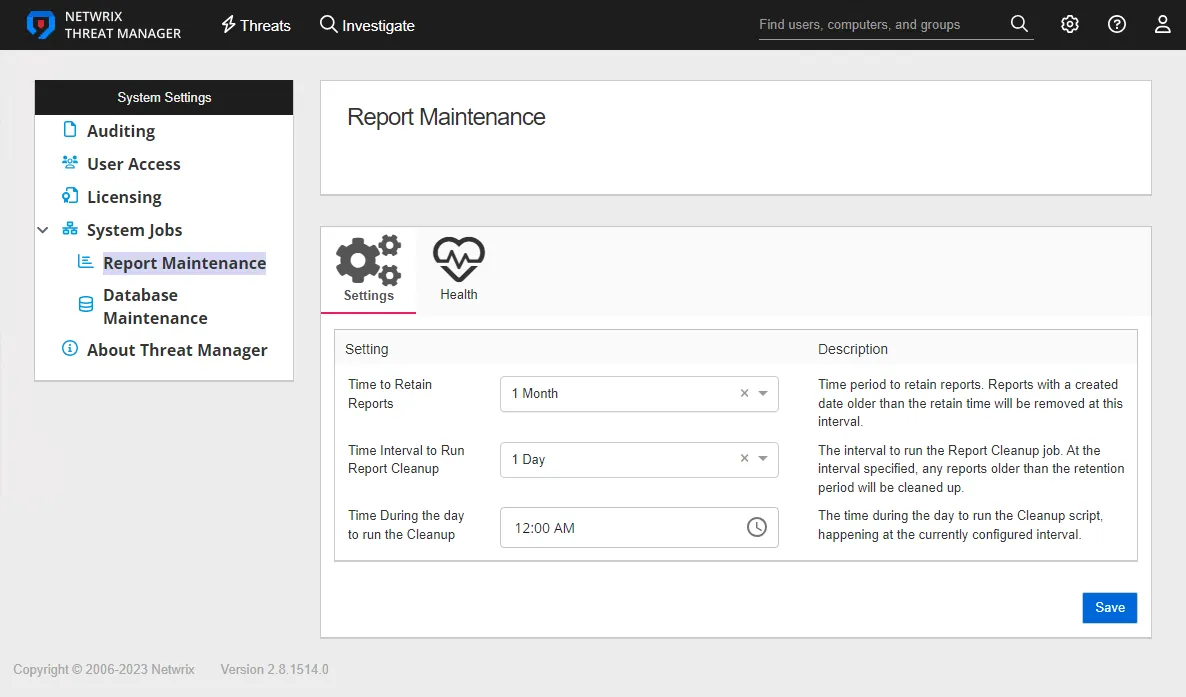Select User Access in System Settings
The image size is (1186, 697).
click(134, 164)
